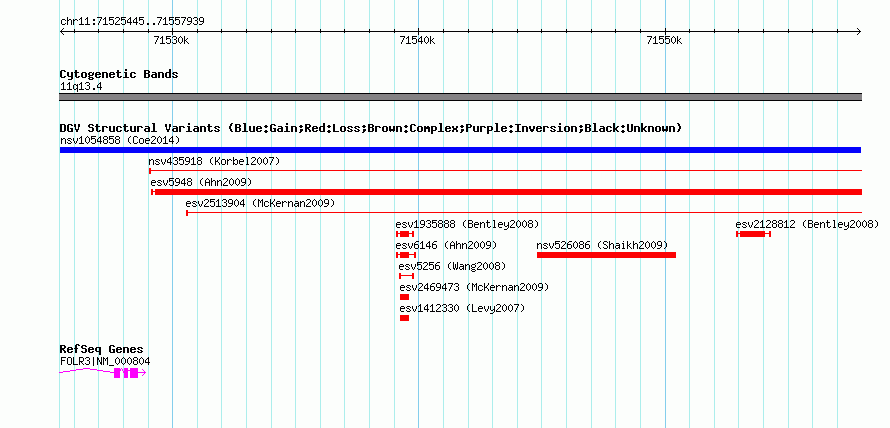
Task: Select the esv6146 (Ahn2009) label
Action: (x=446, y=245)
